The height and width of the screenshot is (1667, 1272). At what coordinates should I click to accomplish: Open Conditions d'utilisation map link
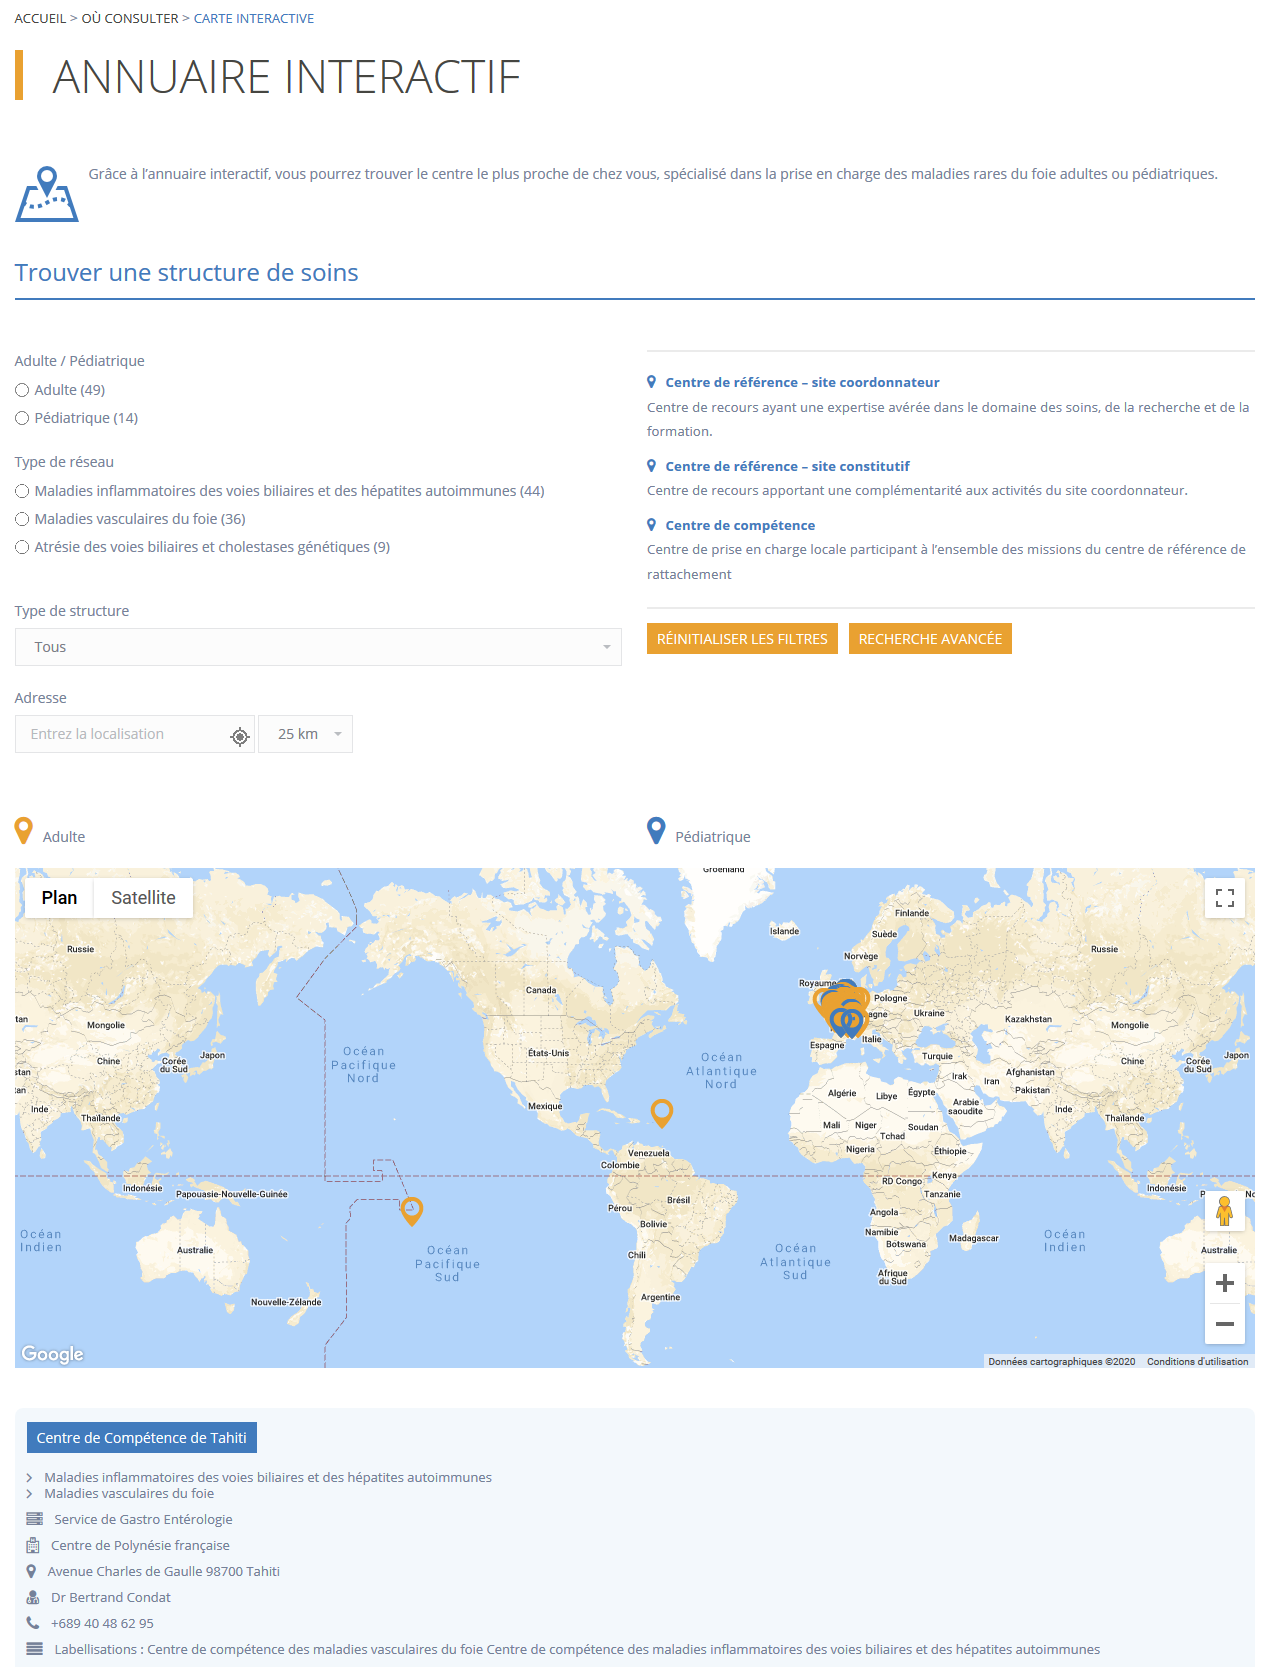[1197, 1361]
